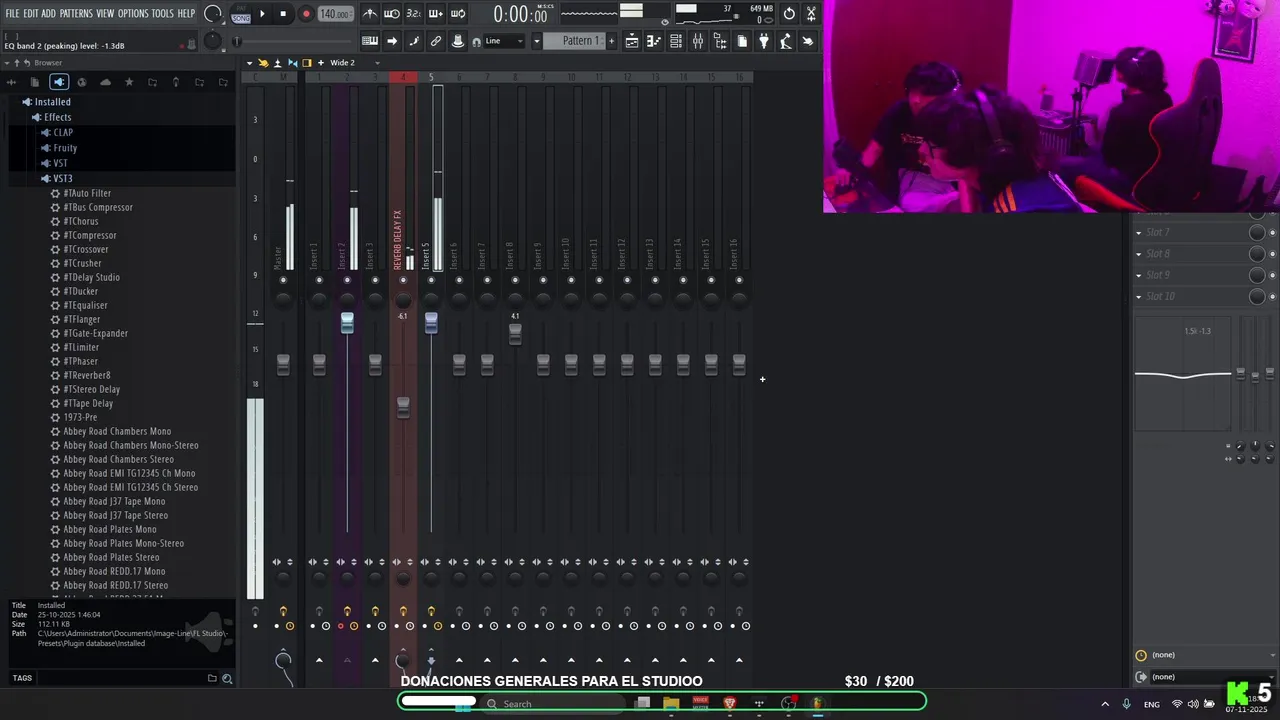Open the PATTERNS menu
1280x720 pixels.
tap(76, 14)
